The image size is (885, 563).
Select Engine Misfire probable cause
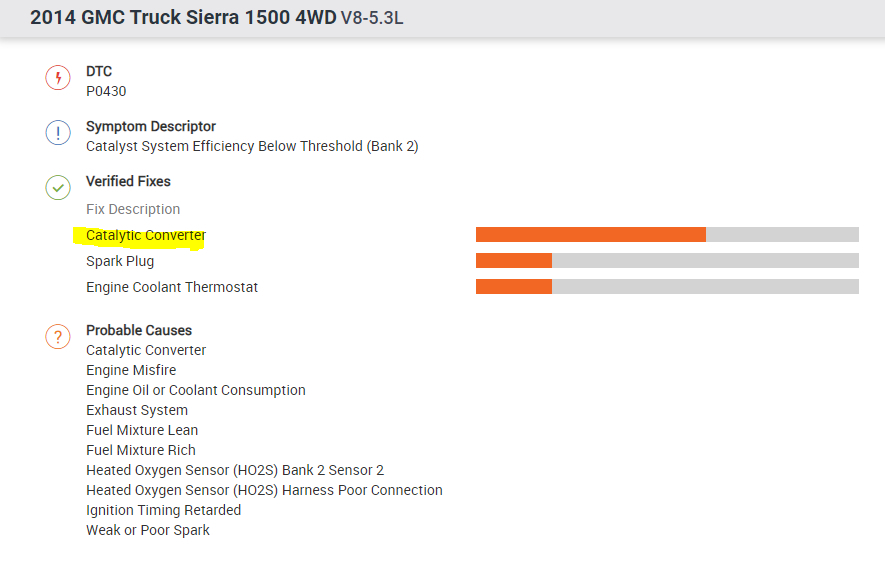pos(131,370)
